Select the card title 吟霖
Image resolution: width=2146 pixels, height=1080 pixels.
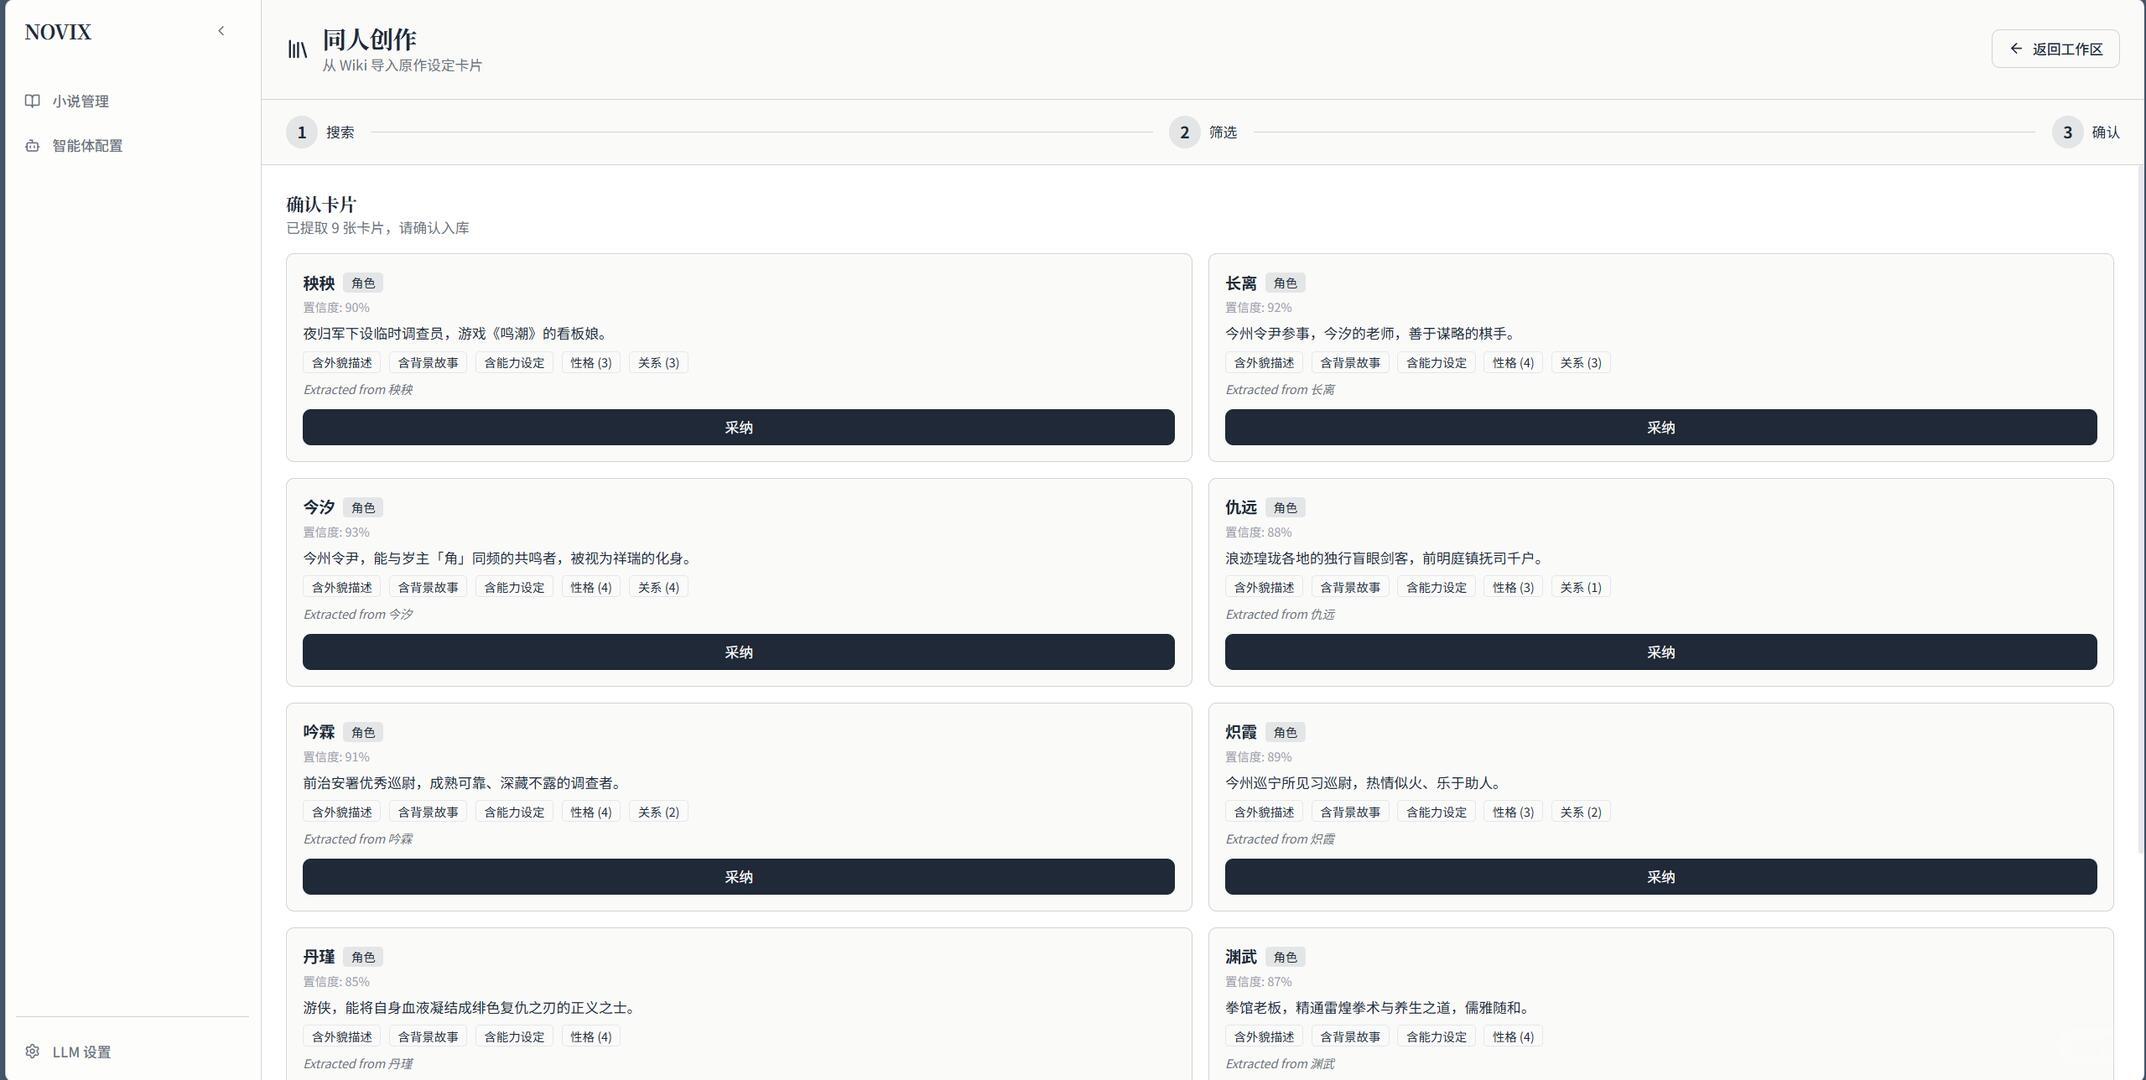coord(319,733)
